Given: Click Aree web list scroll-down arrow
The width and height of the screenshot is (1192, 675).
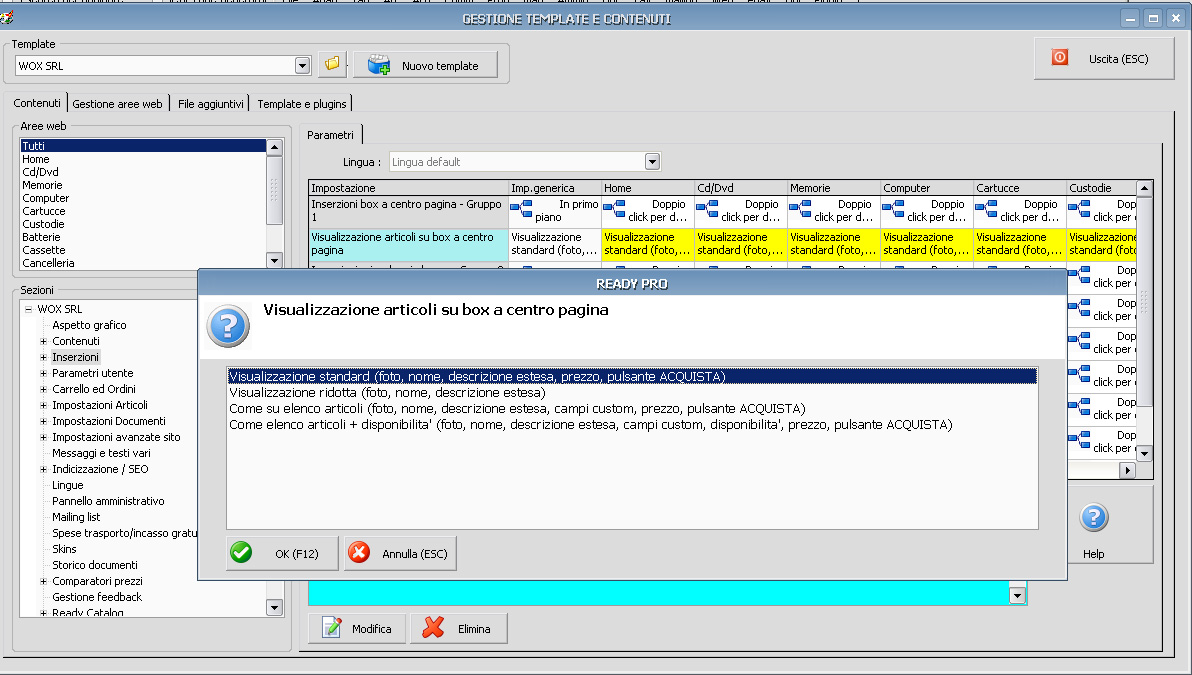Looking at the screenshot, I should click(274, 260).
